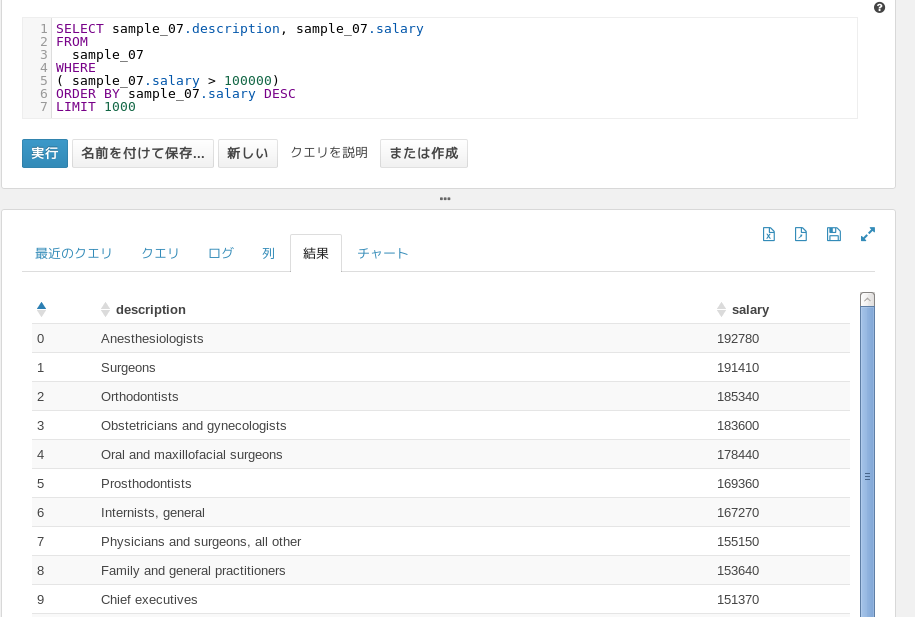Click the 'Surgeons' description cell
Image resolution: width=915 pixels, height=617 pixels.
[x=128, y=368]
